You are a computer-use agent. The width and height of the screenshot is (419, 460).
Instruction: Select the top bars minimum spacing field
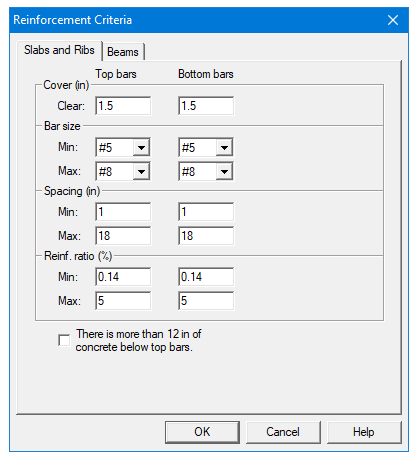(x=123, y=212)
